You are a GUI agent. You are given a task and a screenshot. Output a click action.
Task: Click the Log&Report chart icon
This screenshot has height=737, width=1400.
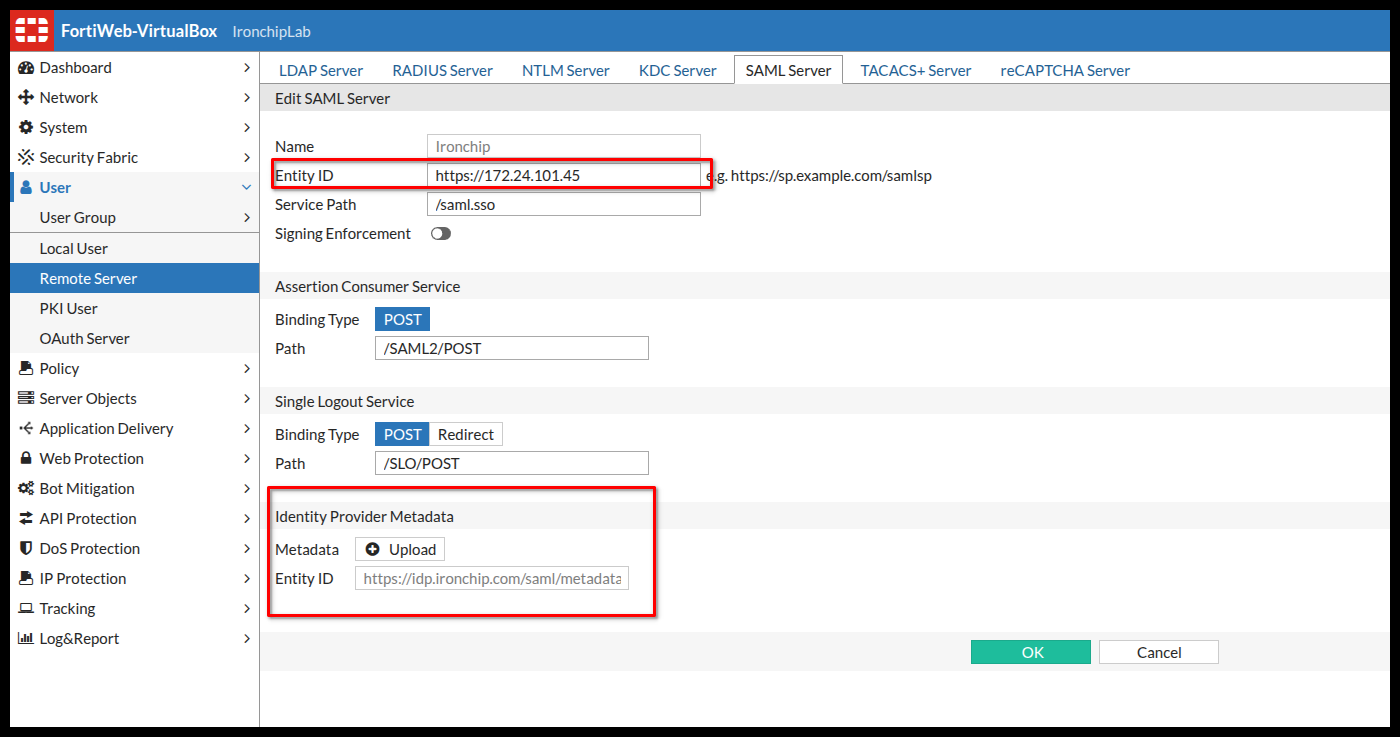point(26,639)
